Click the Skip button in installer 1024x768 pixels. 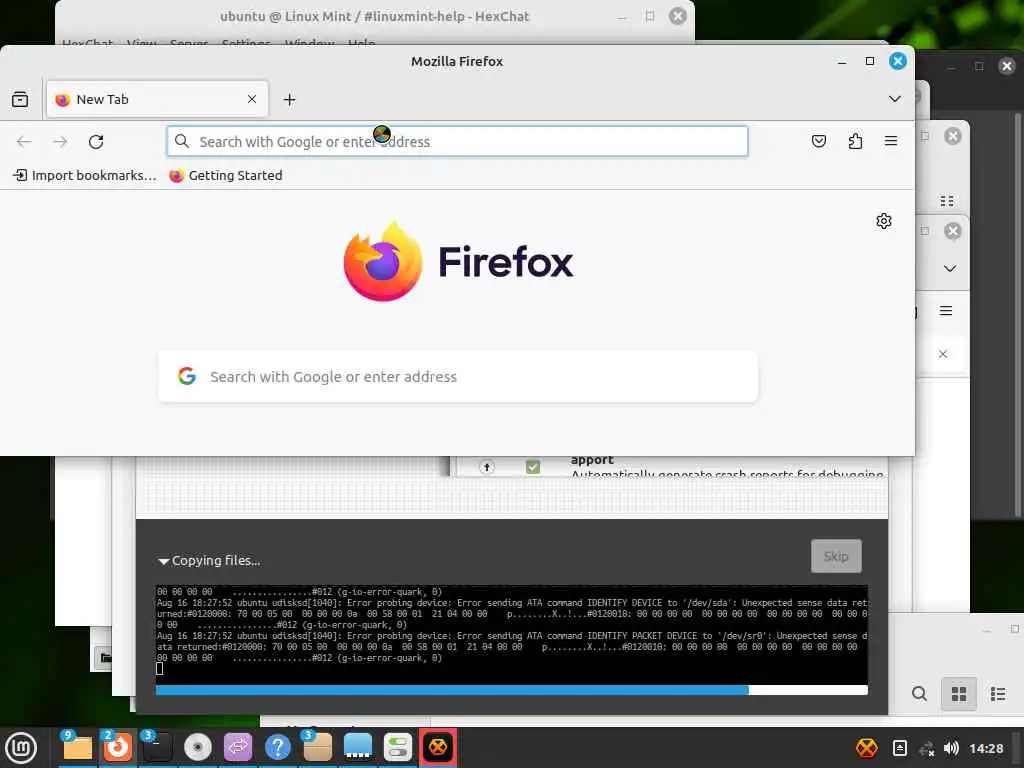[836, 556]
